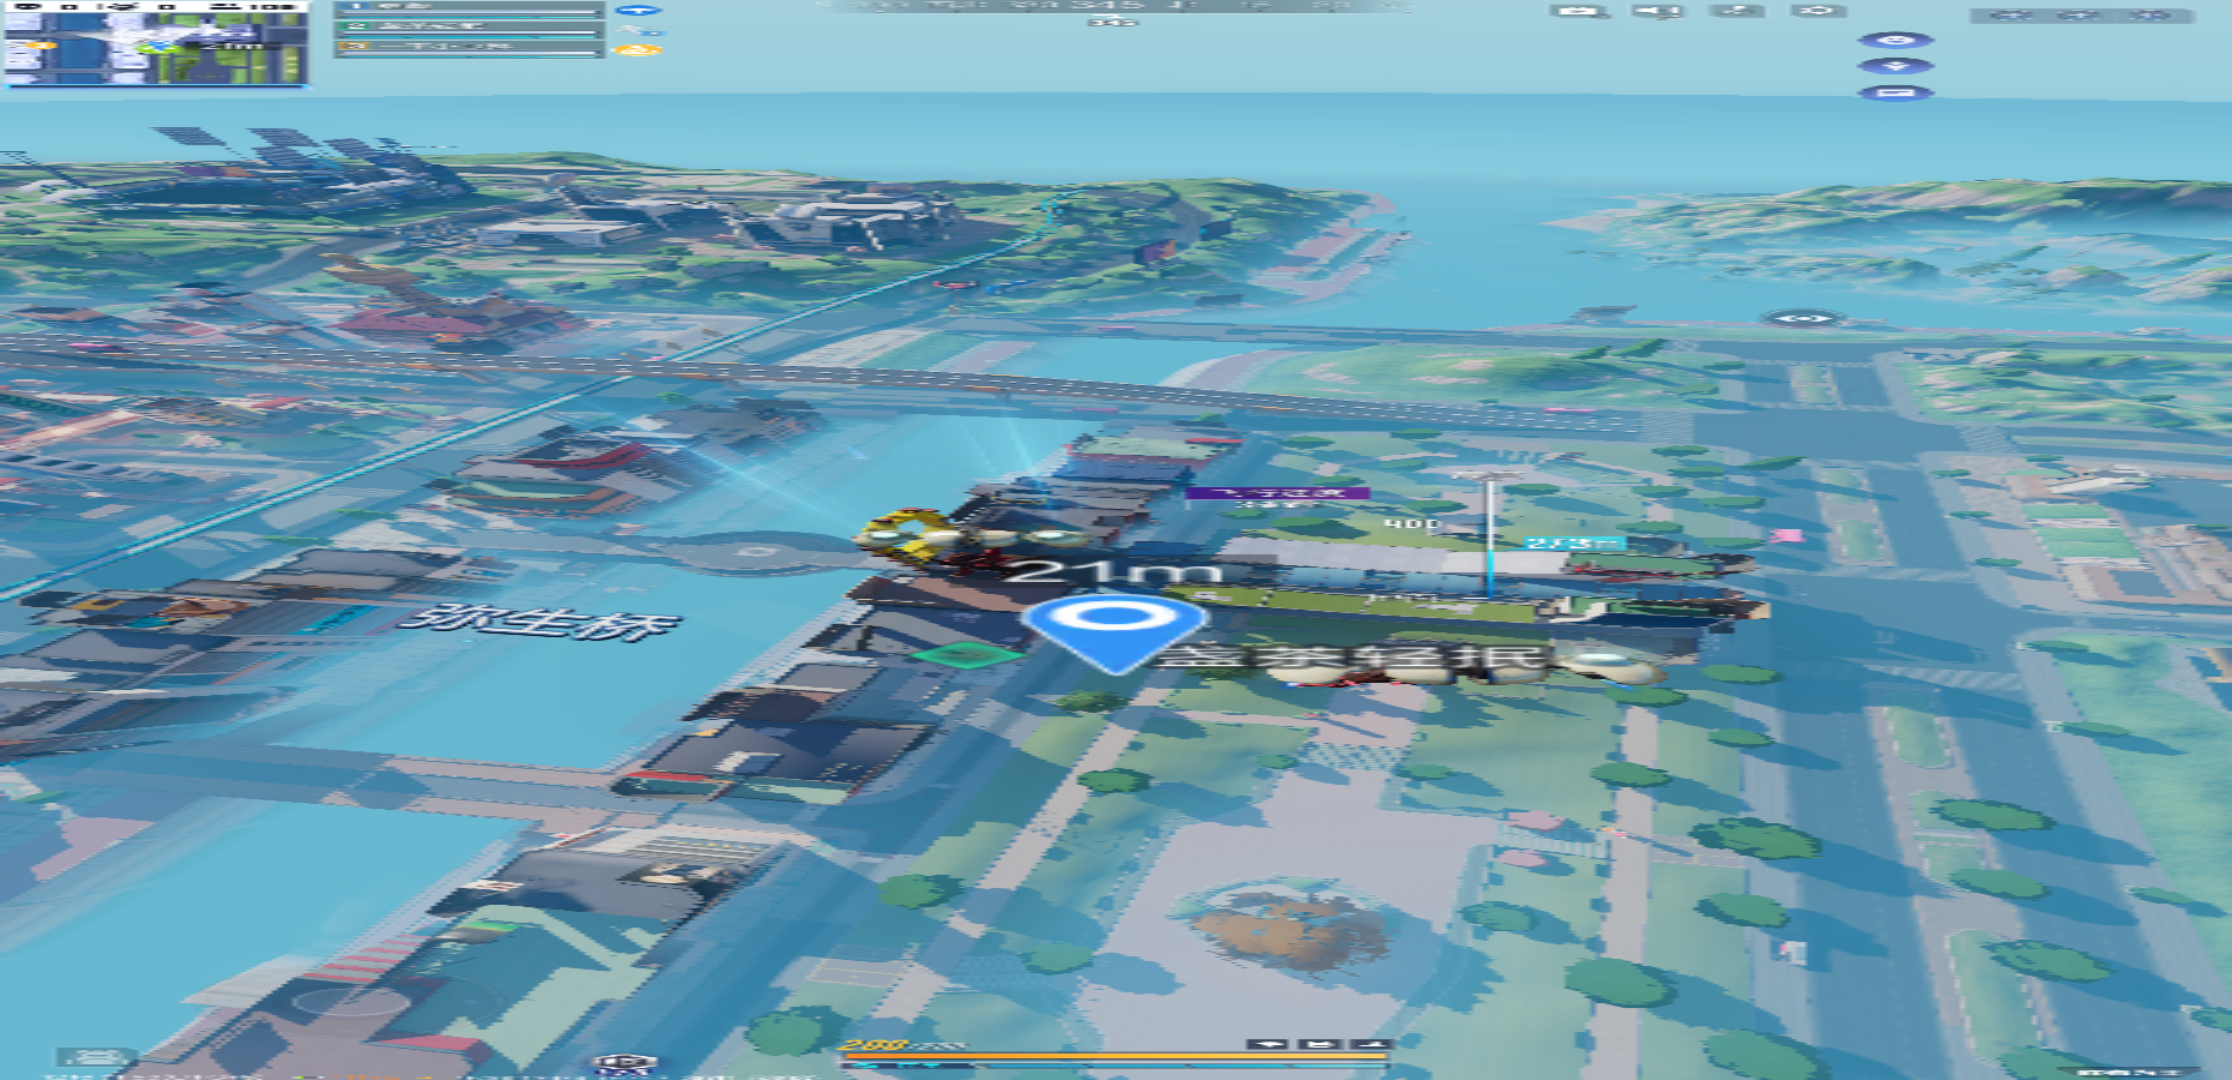Click the blue airplane icon beside teammate one

pyautogui.click(x=638, y=10)
